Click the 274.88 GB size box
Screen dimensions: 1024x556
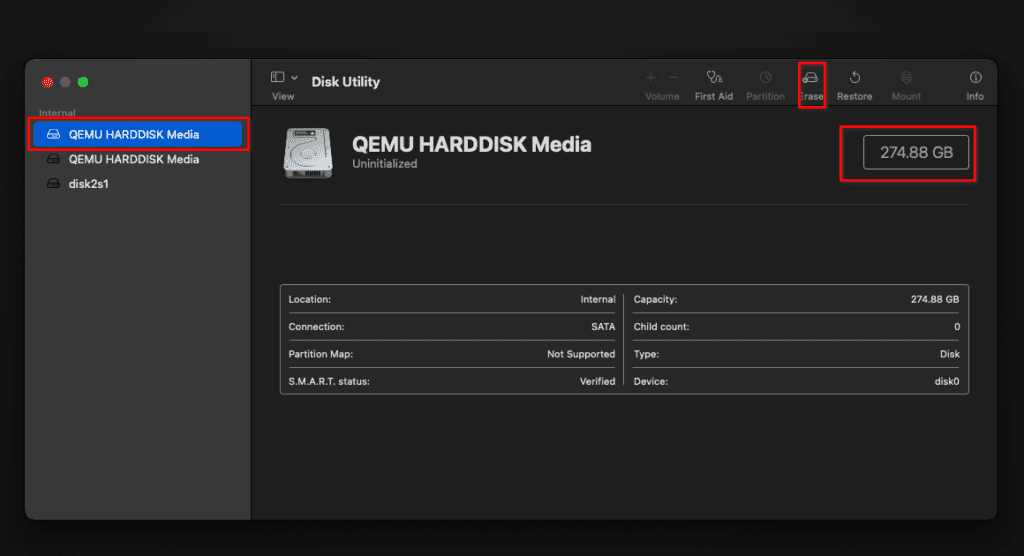pyautogui.click(x=916, y=152)
